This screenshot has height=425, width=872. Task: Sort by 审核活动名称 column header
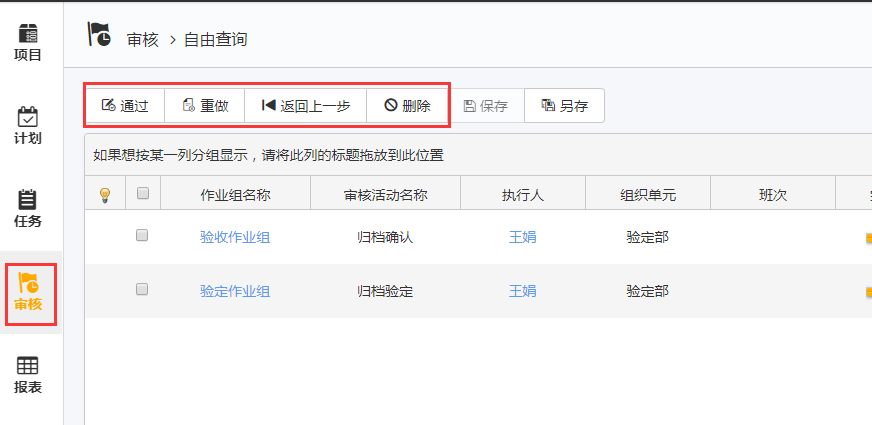385,195
